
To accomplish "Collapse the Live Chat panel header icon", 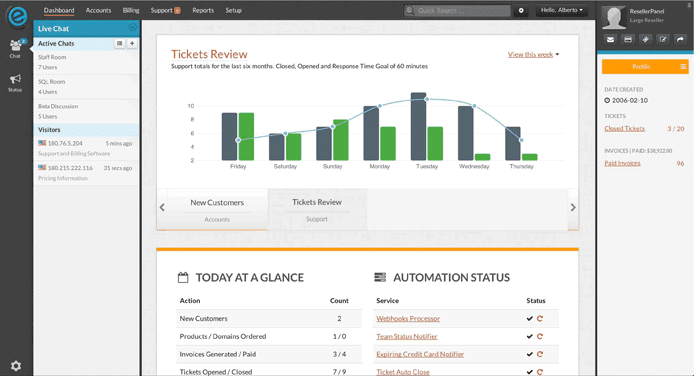I will pos(132,27).
